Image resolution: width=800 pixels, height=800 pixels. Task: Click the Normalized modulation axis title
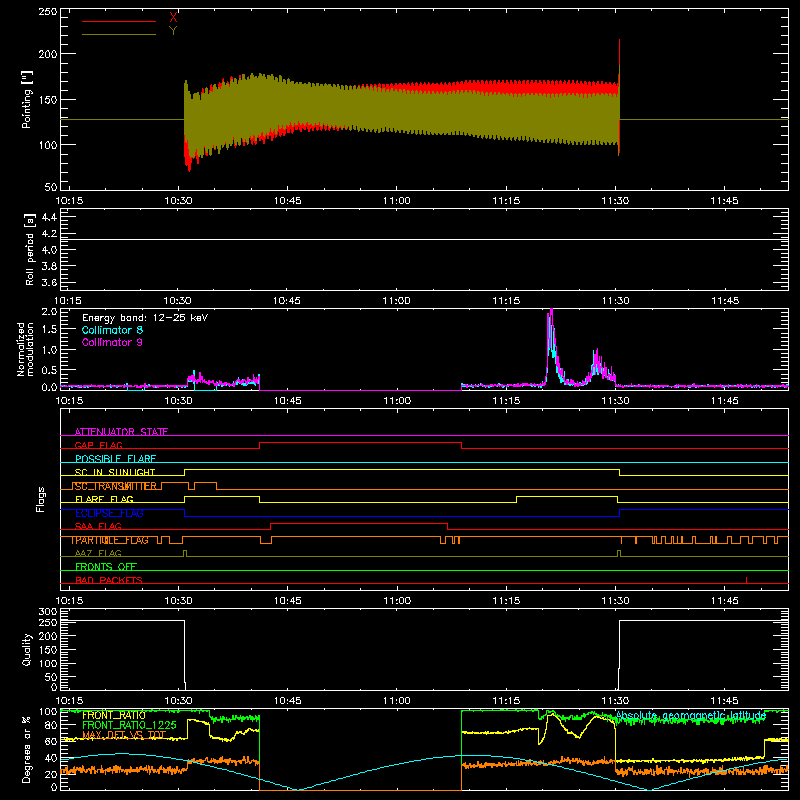[x=25, y=349]
